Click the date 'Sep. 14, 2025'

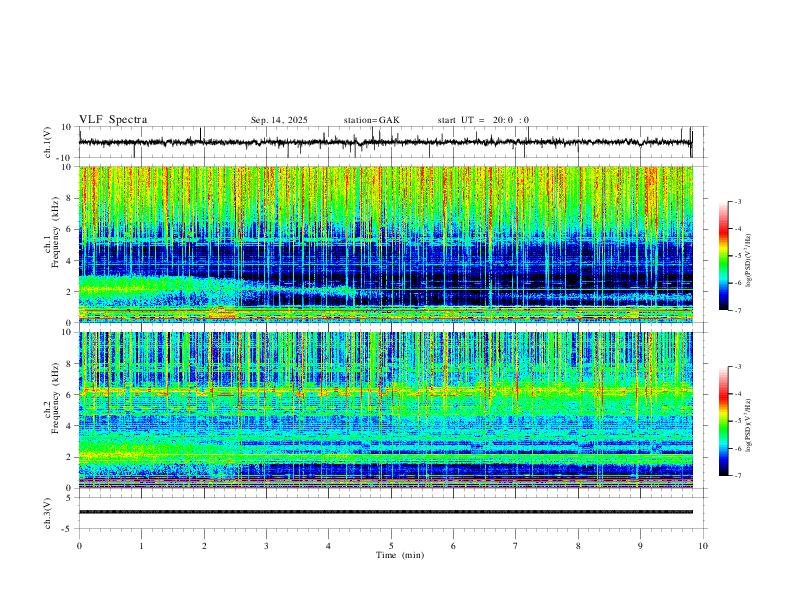click(x=279, y=120)
